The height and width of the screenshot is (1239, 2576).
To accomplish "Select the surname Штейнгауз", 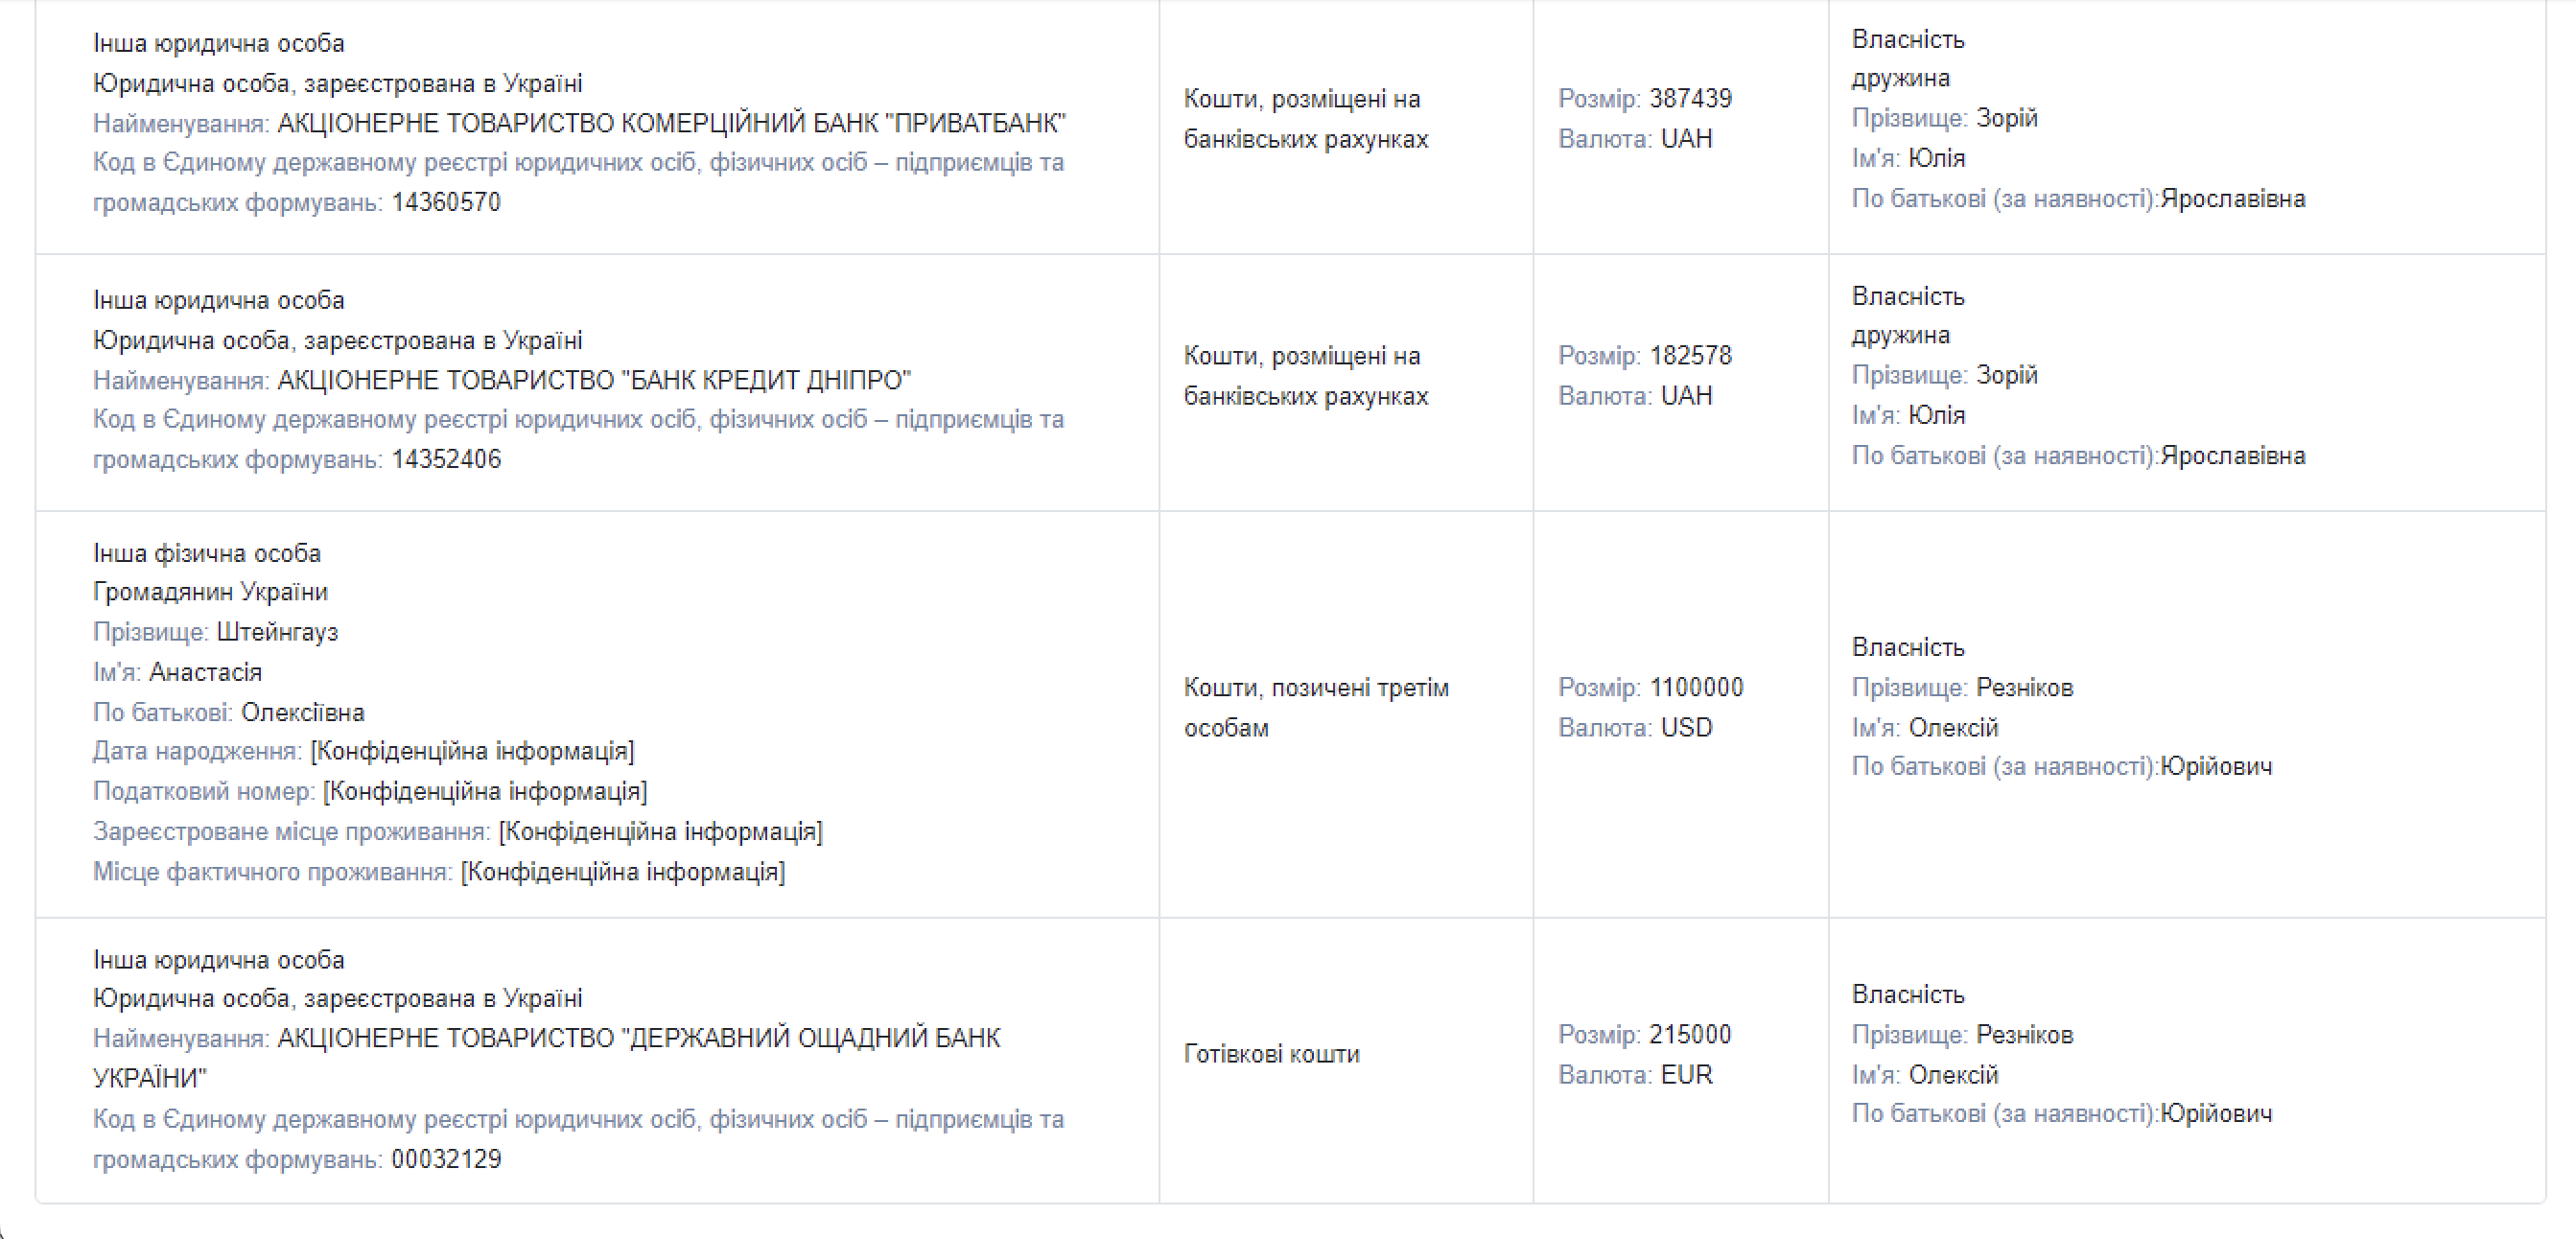I will click(277, 632).
